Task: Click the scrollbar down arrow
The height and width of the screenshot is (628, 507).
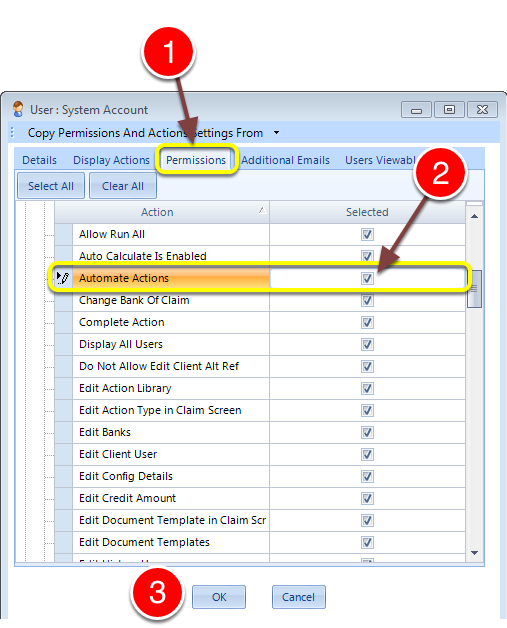Action: [475, 553]
